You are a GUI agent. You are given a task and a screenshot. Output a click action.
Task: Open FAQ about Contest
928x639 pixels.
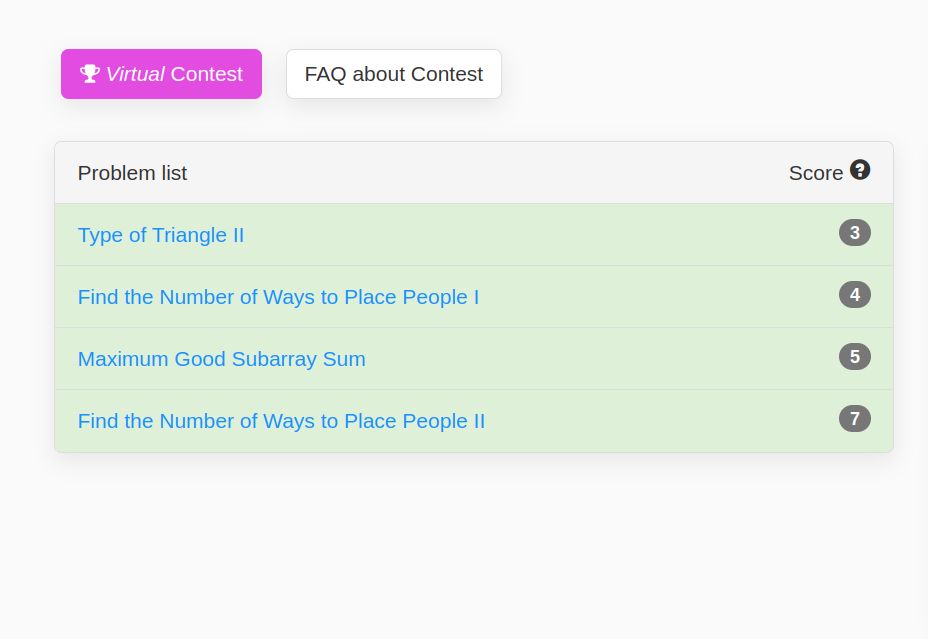(393, 74)
